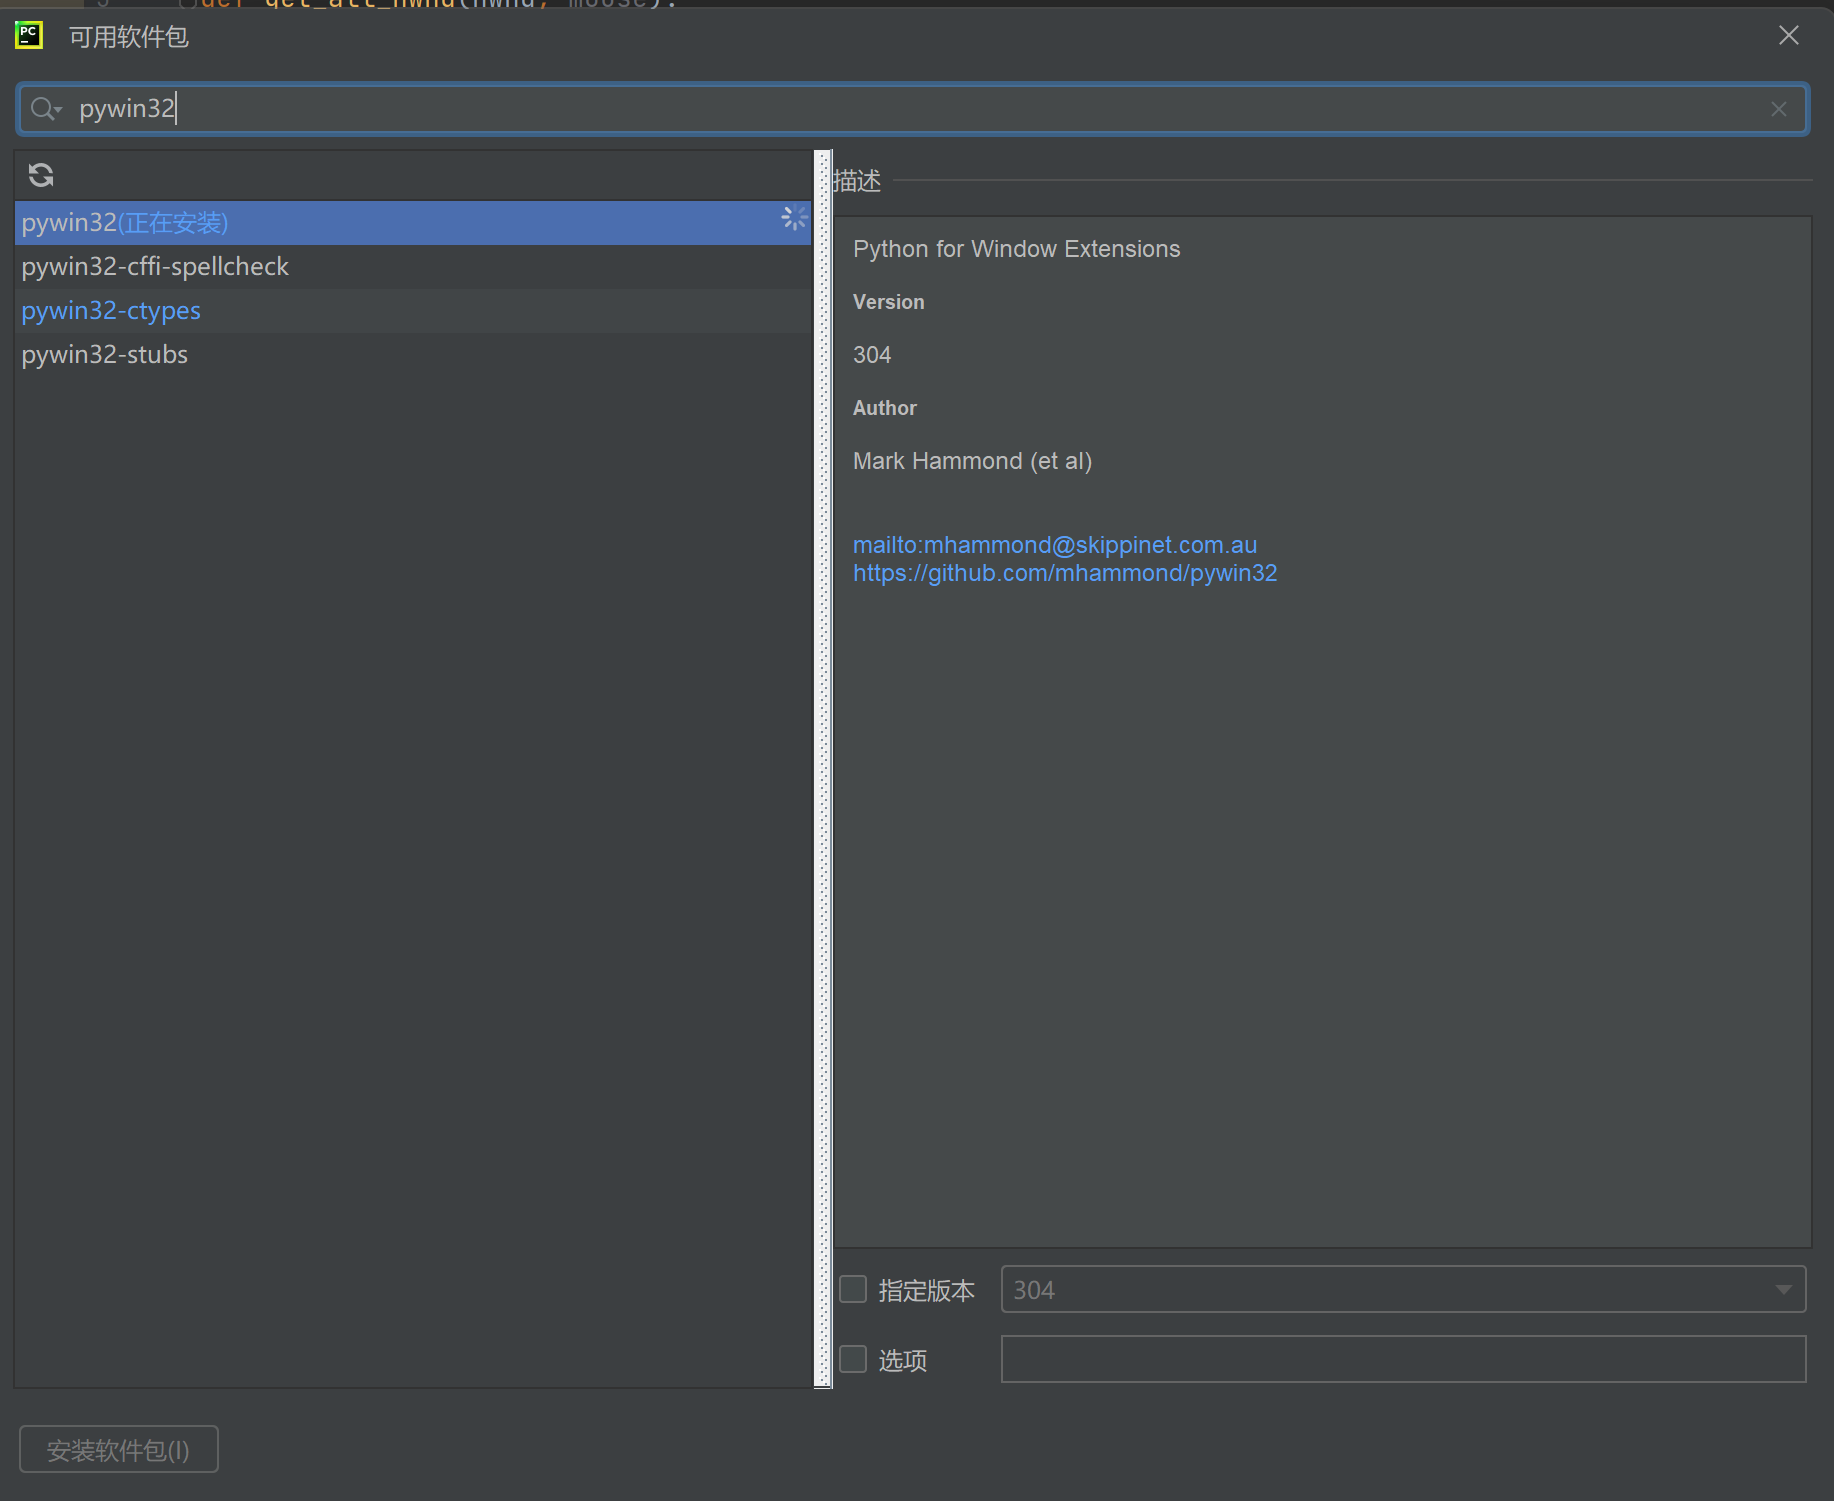Open the mailto mhammond email link
Screen dimensions: 1834x1501
[1055, 545]
